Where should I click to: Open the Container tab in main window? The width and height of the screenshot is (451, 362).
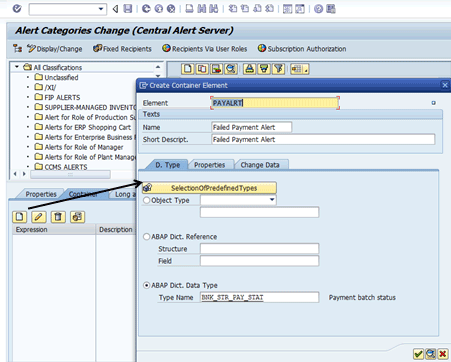[83, 194]
